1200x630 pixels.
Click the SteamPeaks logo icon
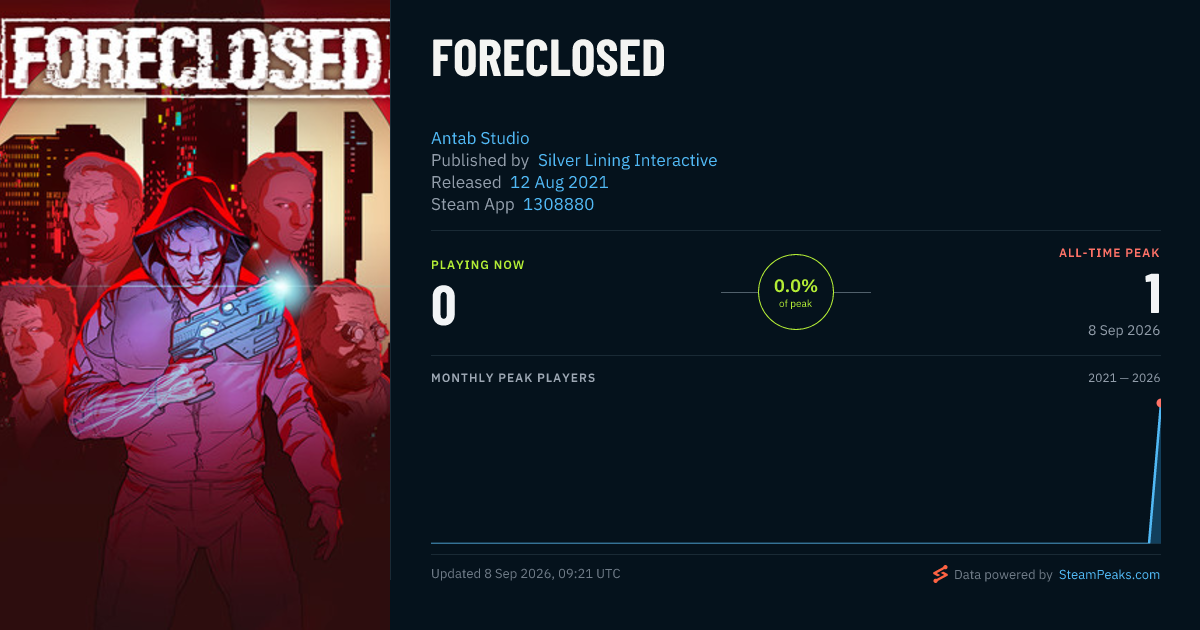pos(940,574)
